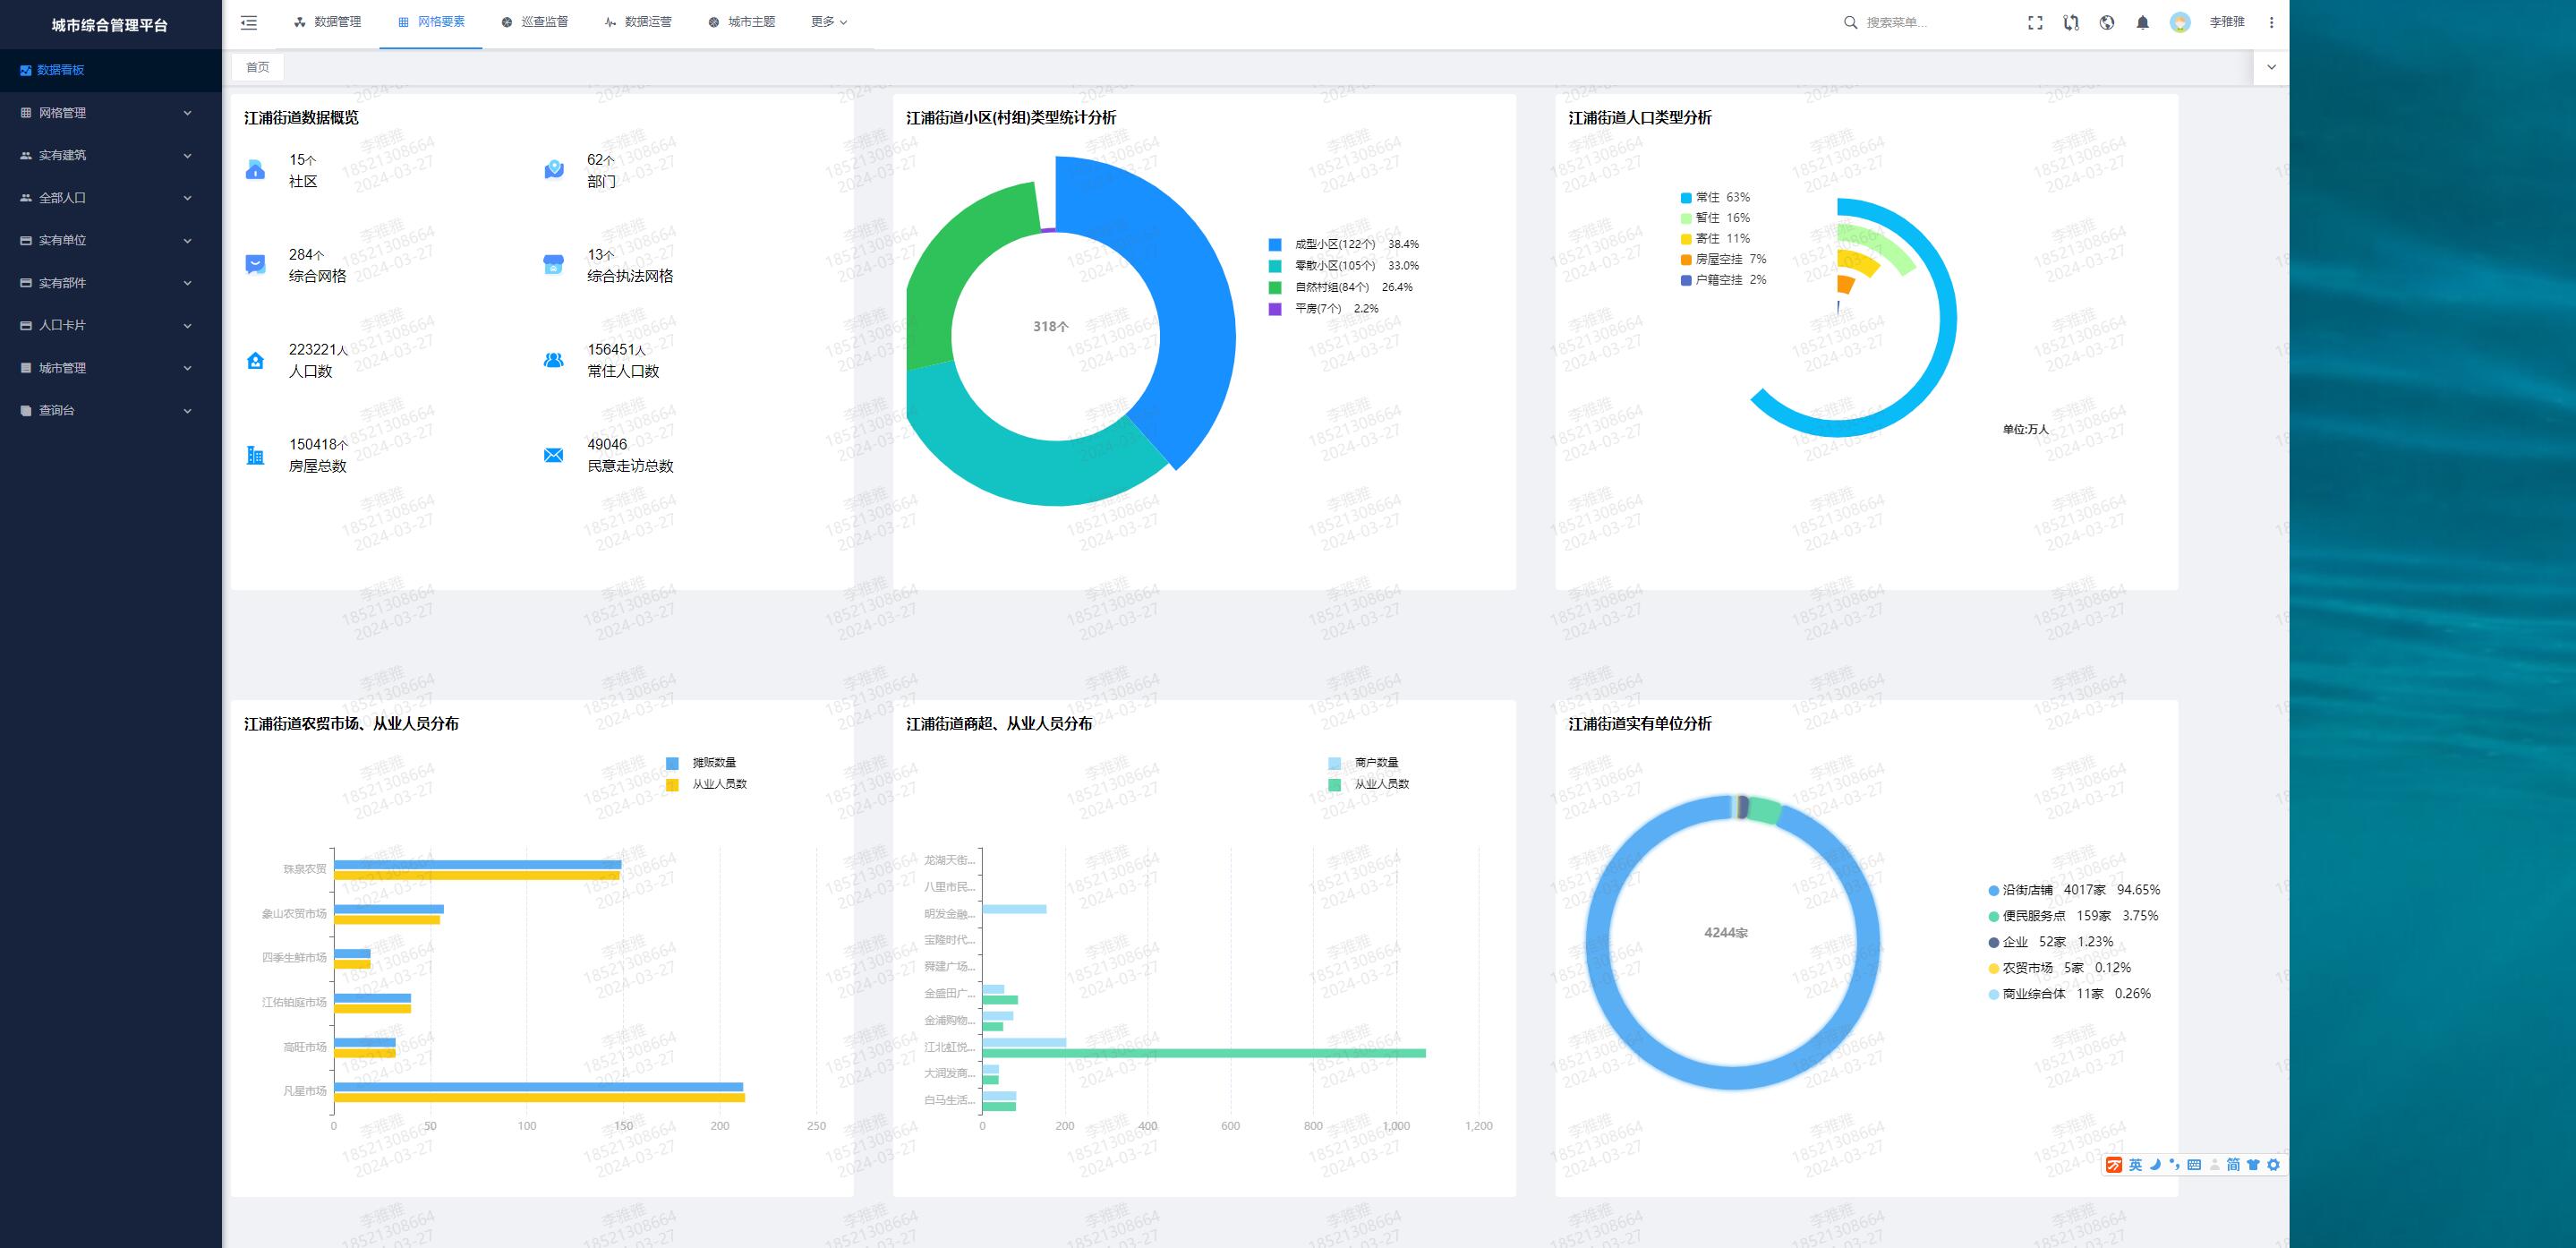Expand the 实有建筑 sidebar menu
Image resolution: width=2576 pixels, height=1248 pixels.
[x=110, y=156]
